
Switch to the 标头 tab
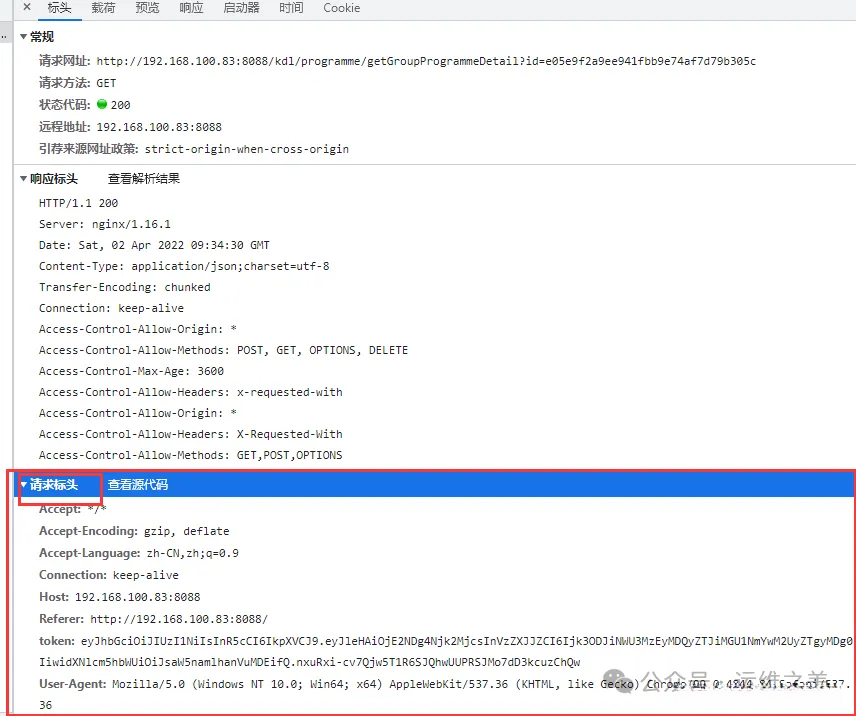59,8
